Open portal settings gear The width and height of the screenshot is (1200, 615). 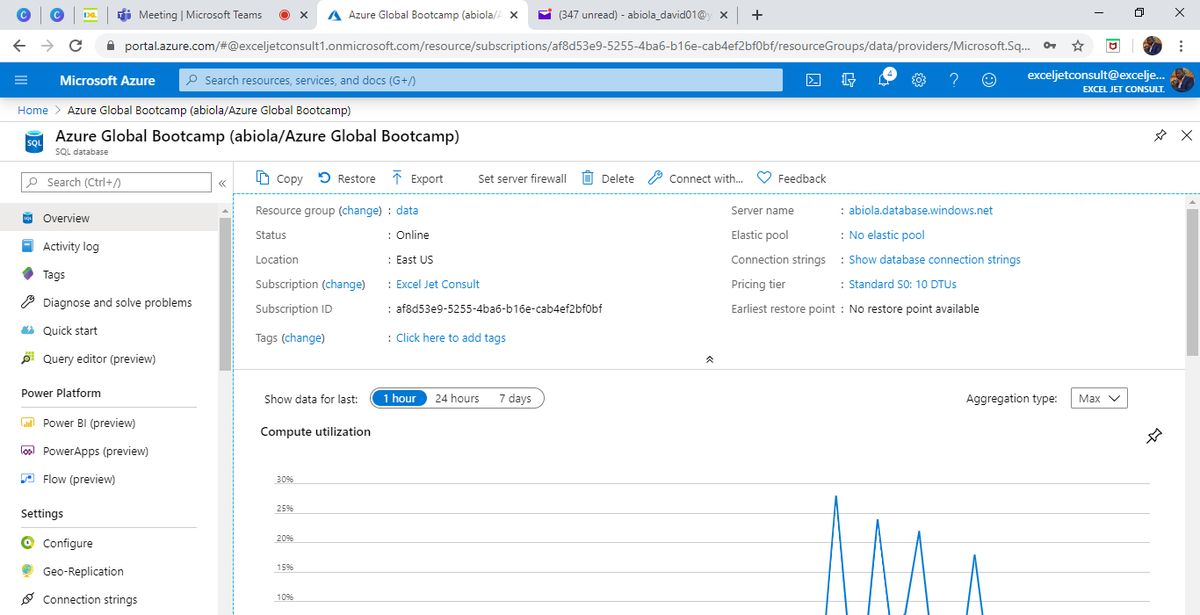coord(919,80)
